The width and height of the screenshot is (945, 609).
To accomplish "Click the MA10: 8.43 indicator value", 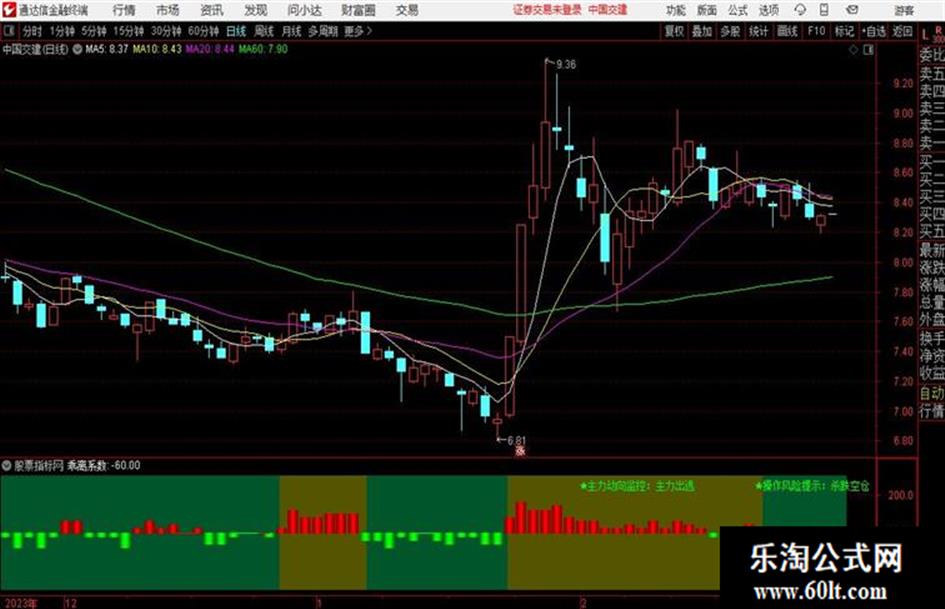I will pos(157,49).
